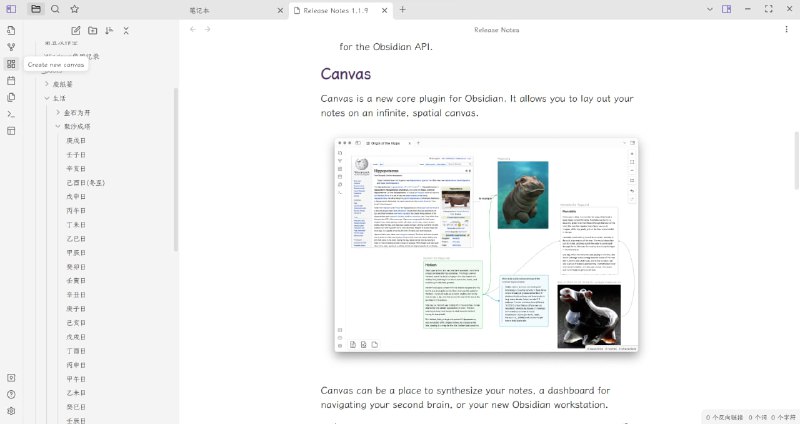Open the note 甲辰日
The width and height of the screenshot is (800, 424).
pos(76,253)
